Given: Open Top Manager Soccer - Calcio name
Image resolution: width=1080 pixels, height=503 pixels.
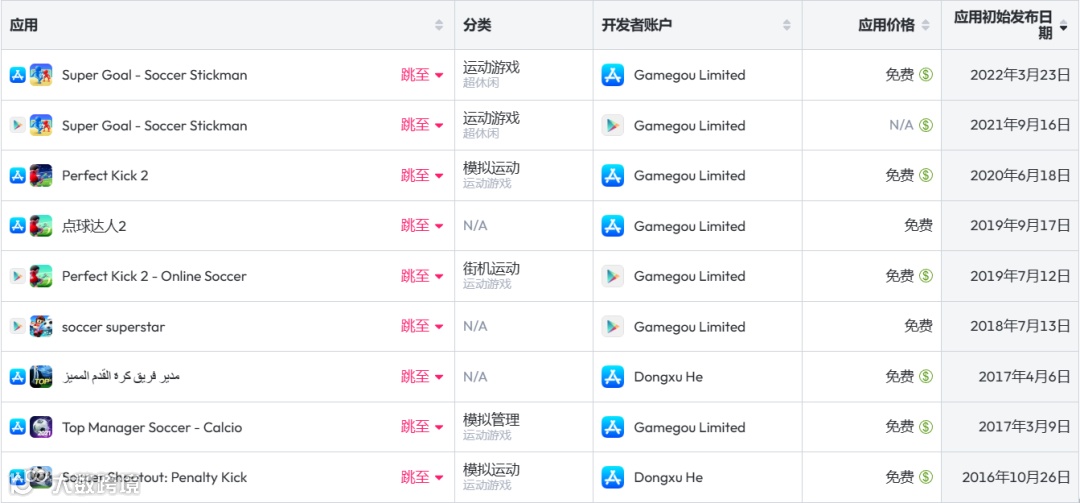Looking at the screenshot, I should tap(152, 427).
